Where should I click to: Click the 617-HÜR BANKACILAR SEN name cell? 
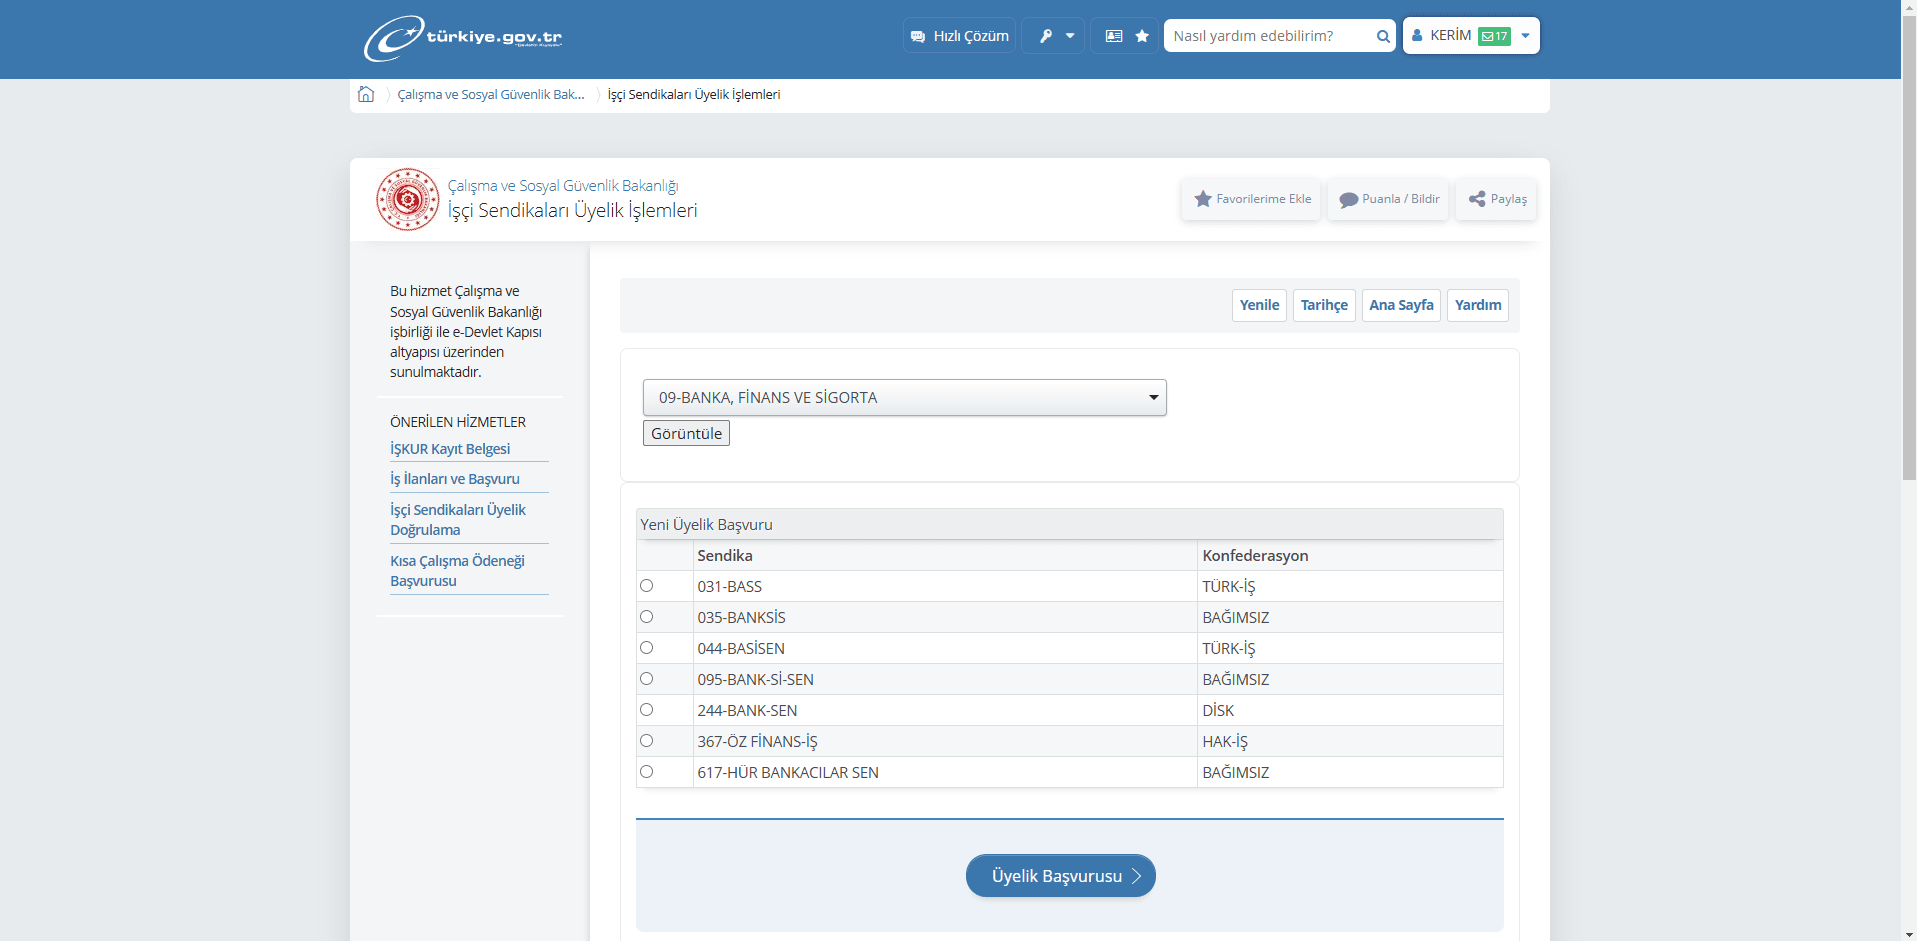pos(945,772)
